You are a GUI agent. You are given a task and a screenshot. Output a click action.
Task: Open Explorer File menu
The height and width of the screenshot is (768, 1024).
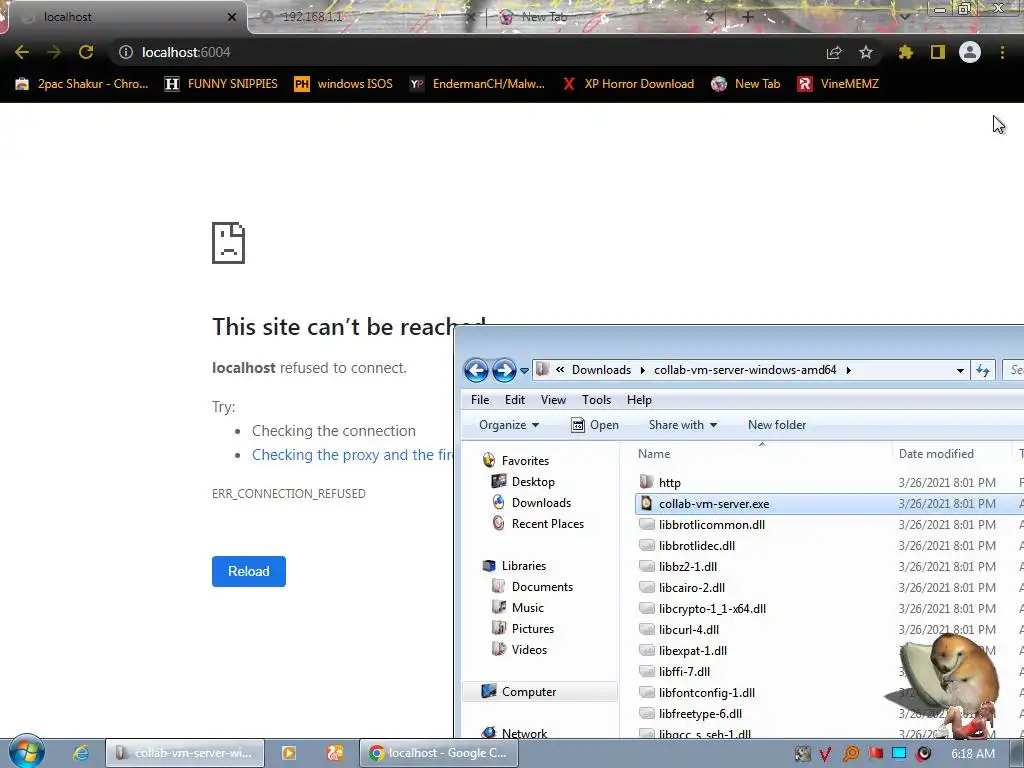pos(480,400)
